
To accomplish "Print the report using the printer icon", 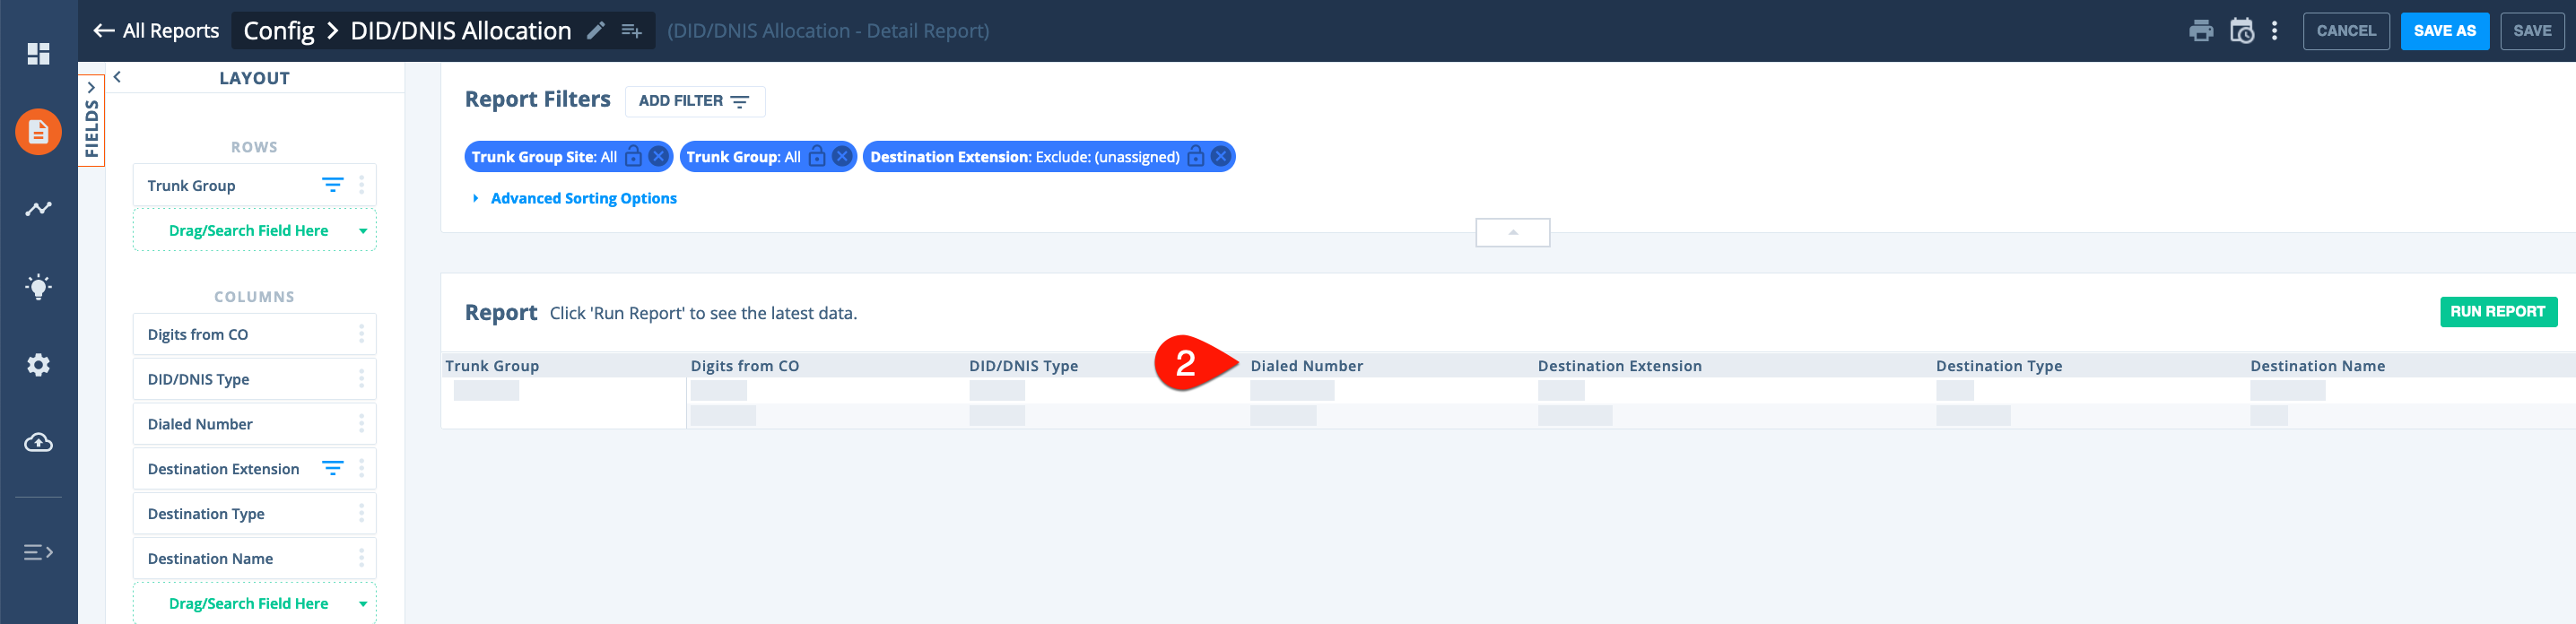I will click(x=2201, y=31).
